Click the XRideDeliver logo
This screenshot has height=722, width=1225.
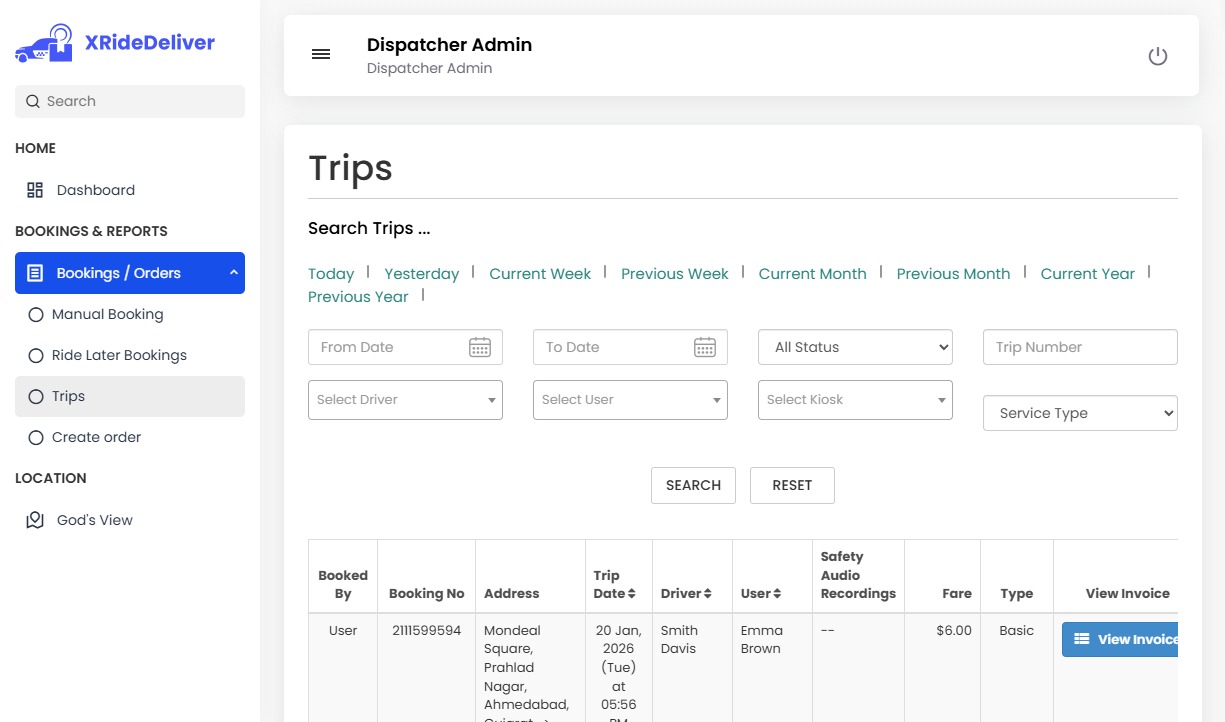(115, 43)
